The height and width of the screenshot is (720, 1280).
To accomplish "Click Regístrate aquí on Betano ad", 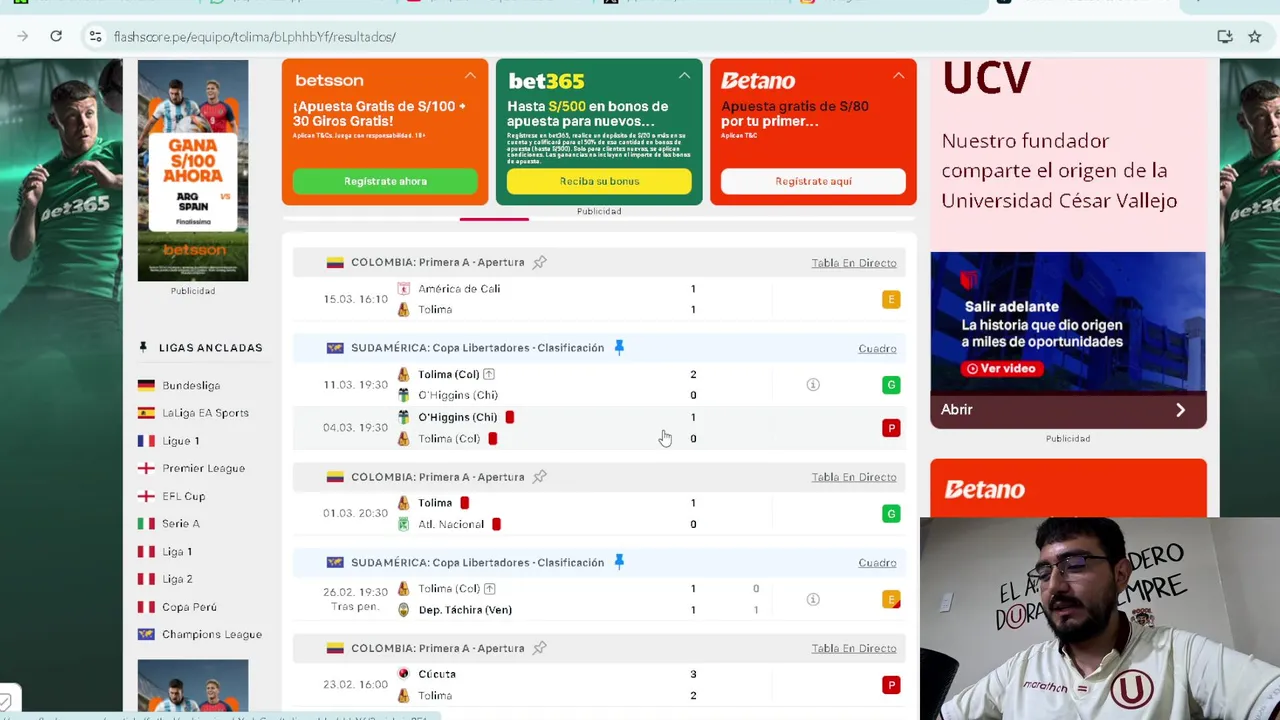I will (813, 181).
